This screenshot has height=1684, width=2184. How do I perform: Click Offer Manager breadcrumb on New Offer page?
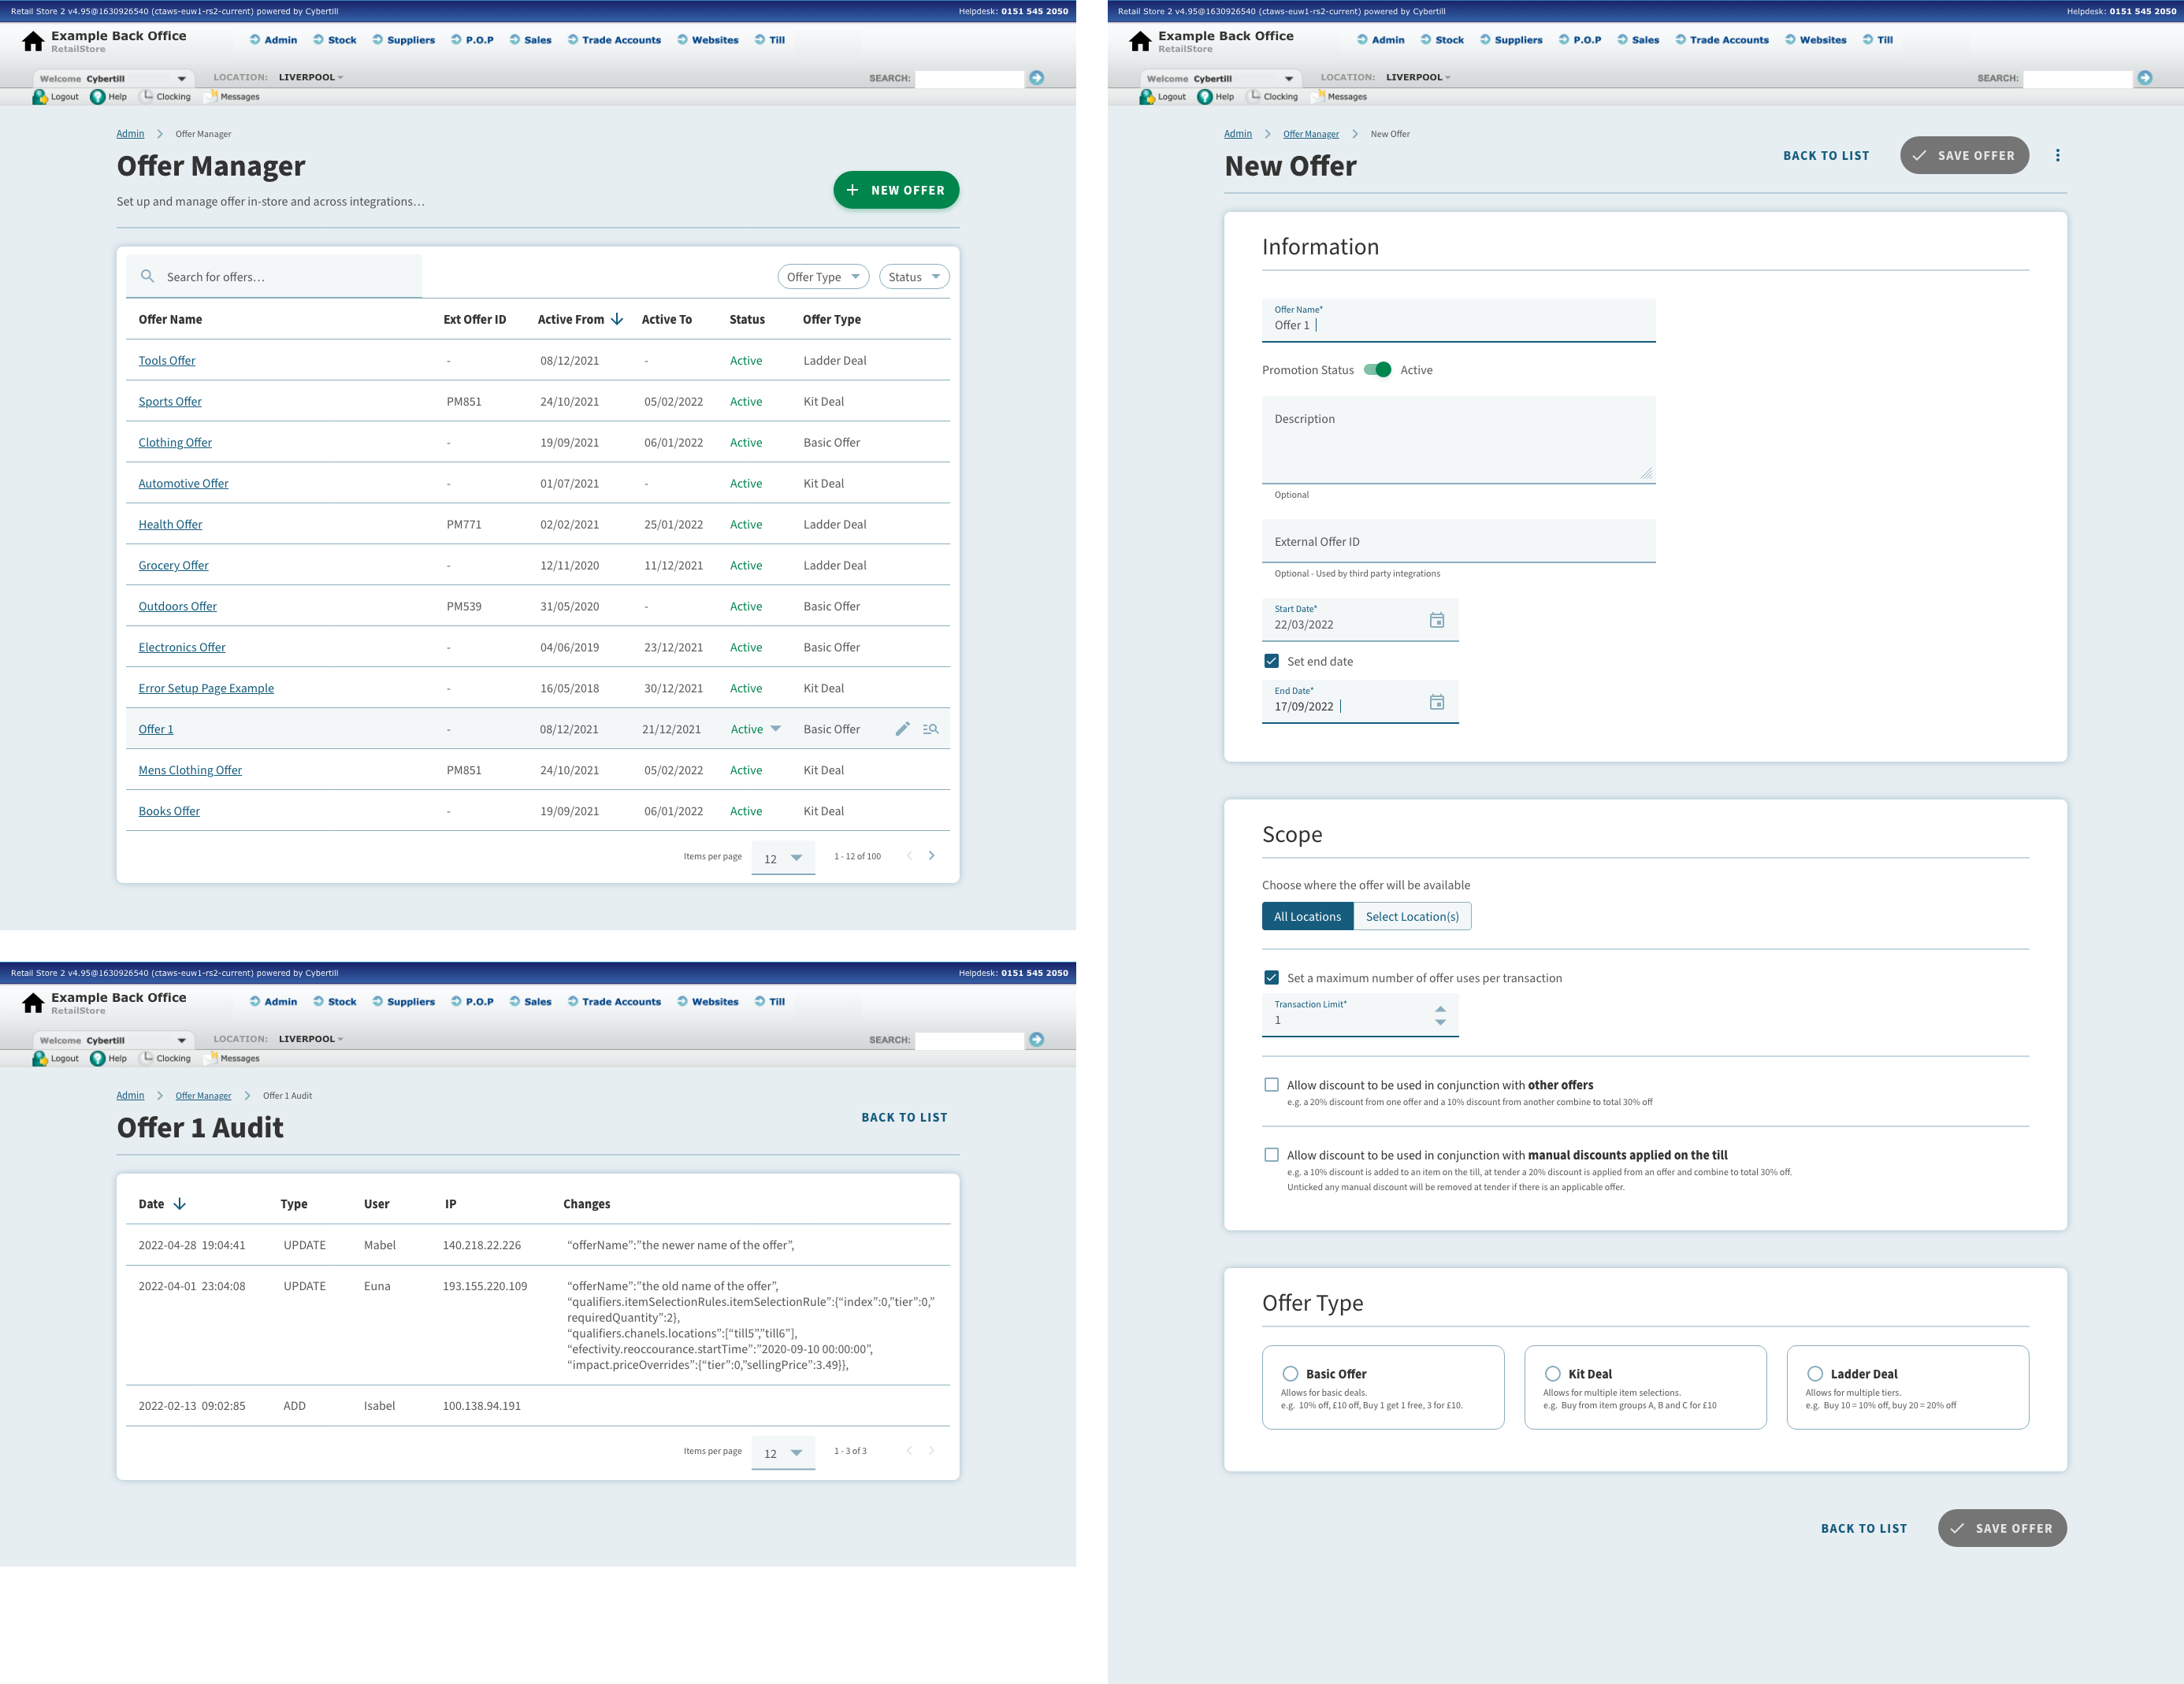coord(1311,134)
